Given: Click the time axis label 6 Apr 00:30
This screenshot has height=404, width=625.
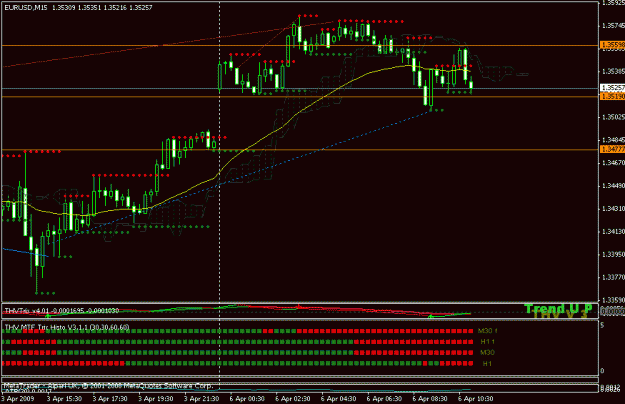Looking at the screenshot, I should point(247,398).
